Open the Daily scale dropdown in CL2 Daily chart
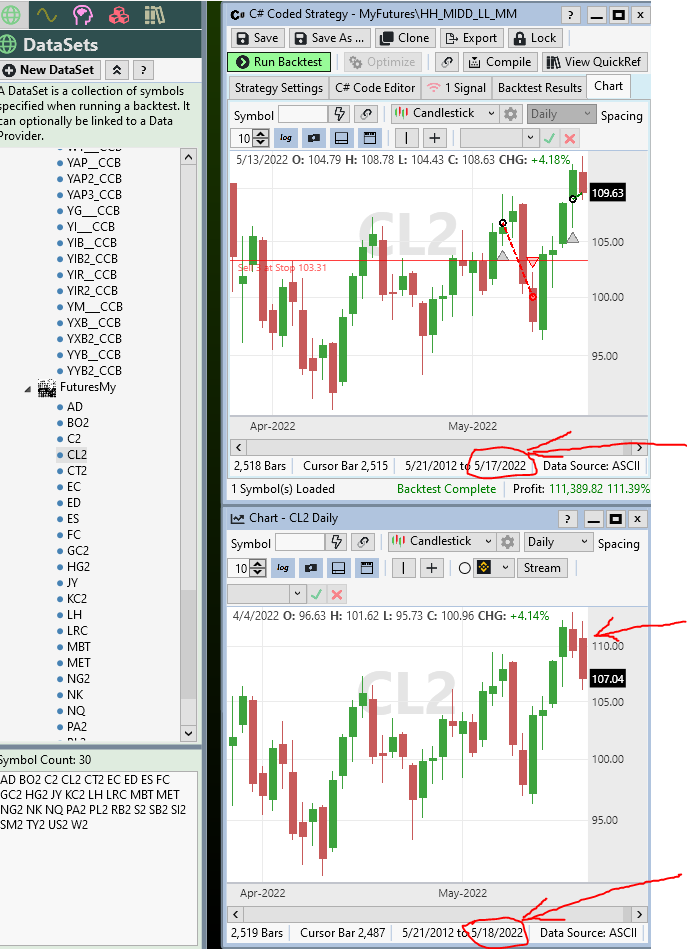The image size is (687, 949). [x=558, y=542]
